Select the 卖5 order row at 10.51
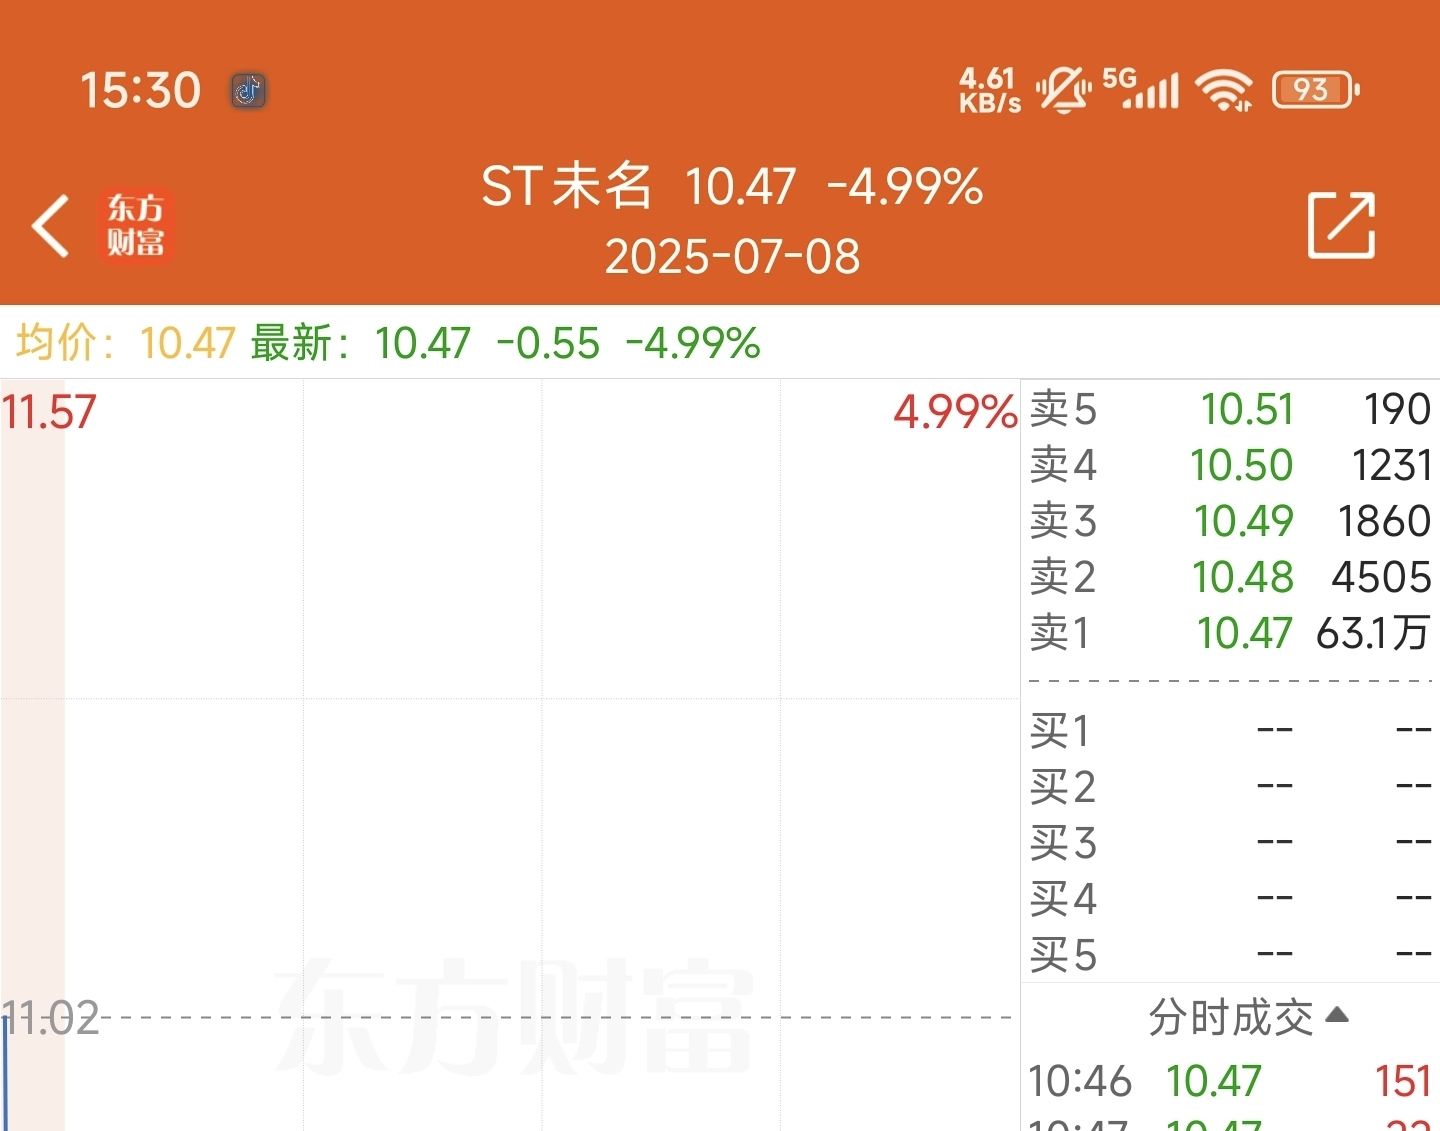1440x1131 pixels. click(x=1230, y=409)
